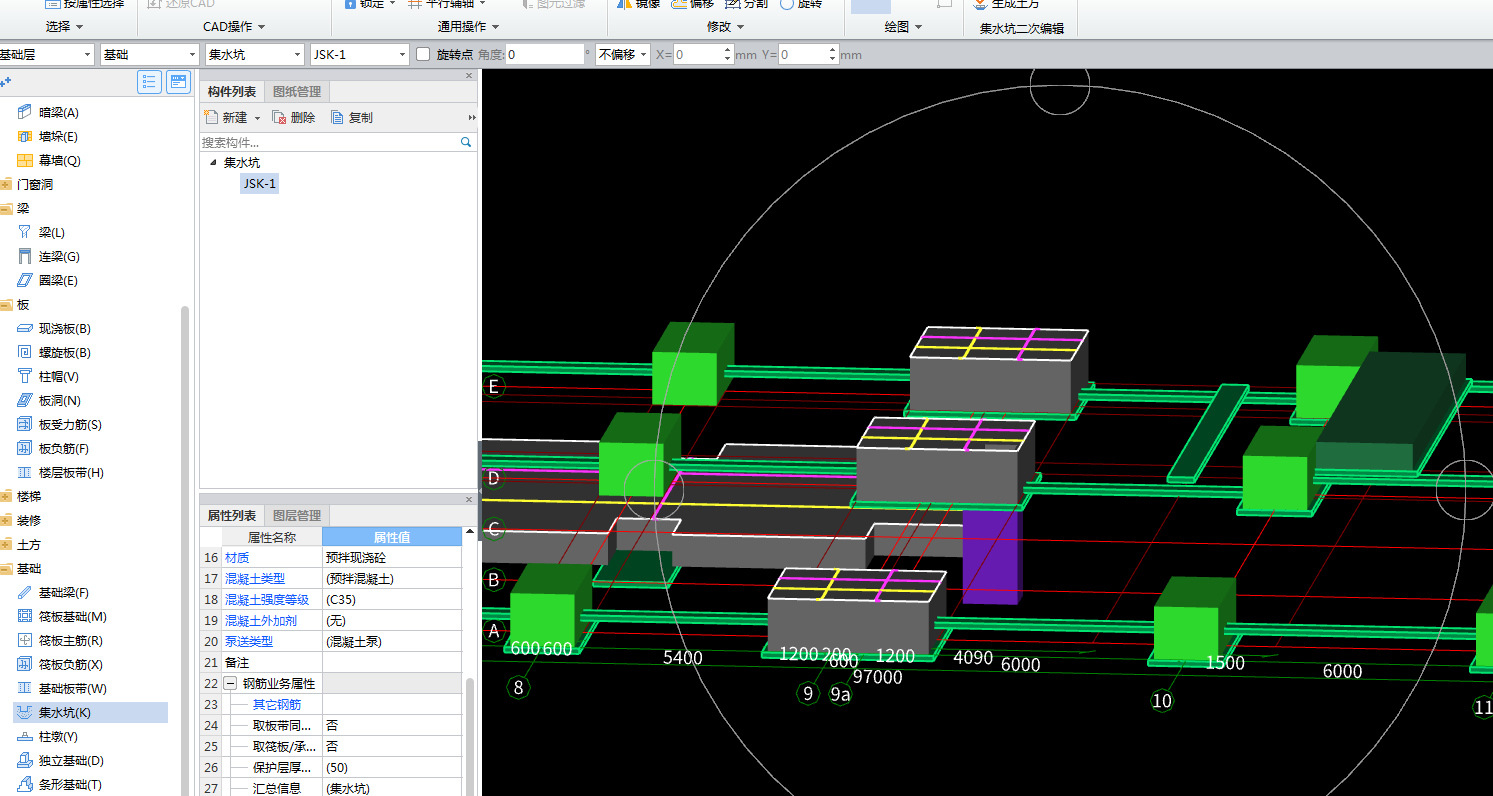1493x796 pixels.
Task: Switch navigation tree to list view icon
Action: tap(150, 82)
